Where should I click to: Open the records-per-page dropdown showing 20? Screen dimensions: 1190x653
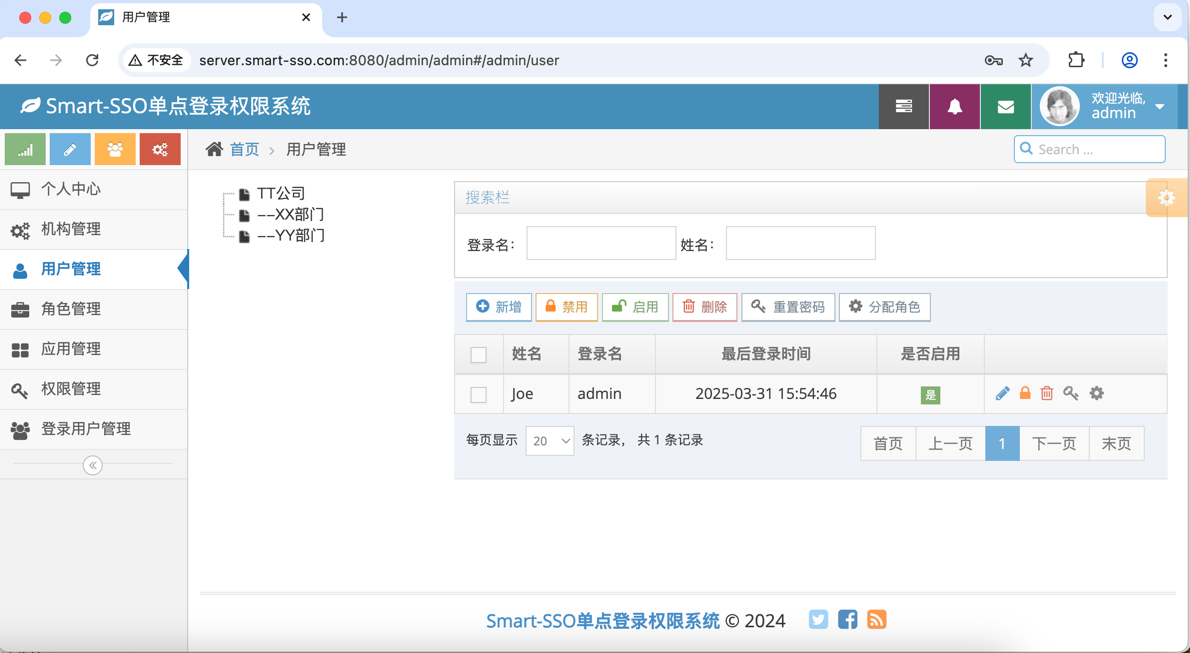pyautogui.click(x=550, y=440)
